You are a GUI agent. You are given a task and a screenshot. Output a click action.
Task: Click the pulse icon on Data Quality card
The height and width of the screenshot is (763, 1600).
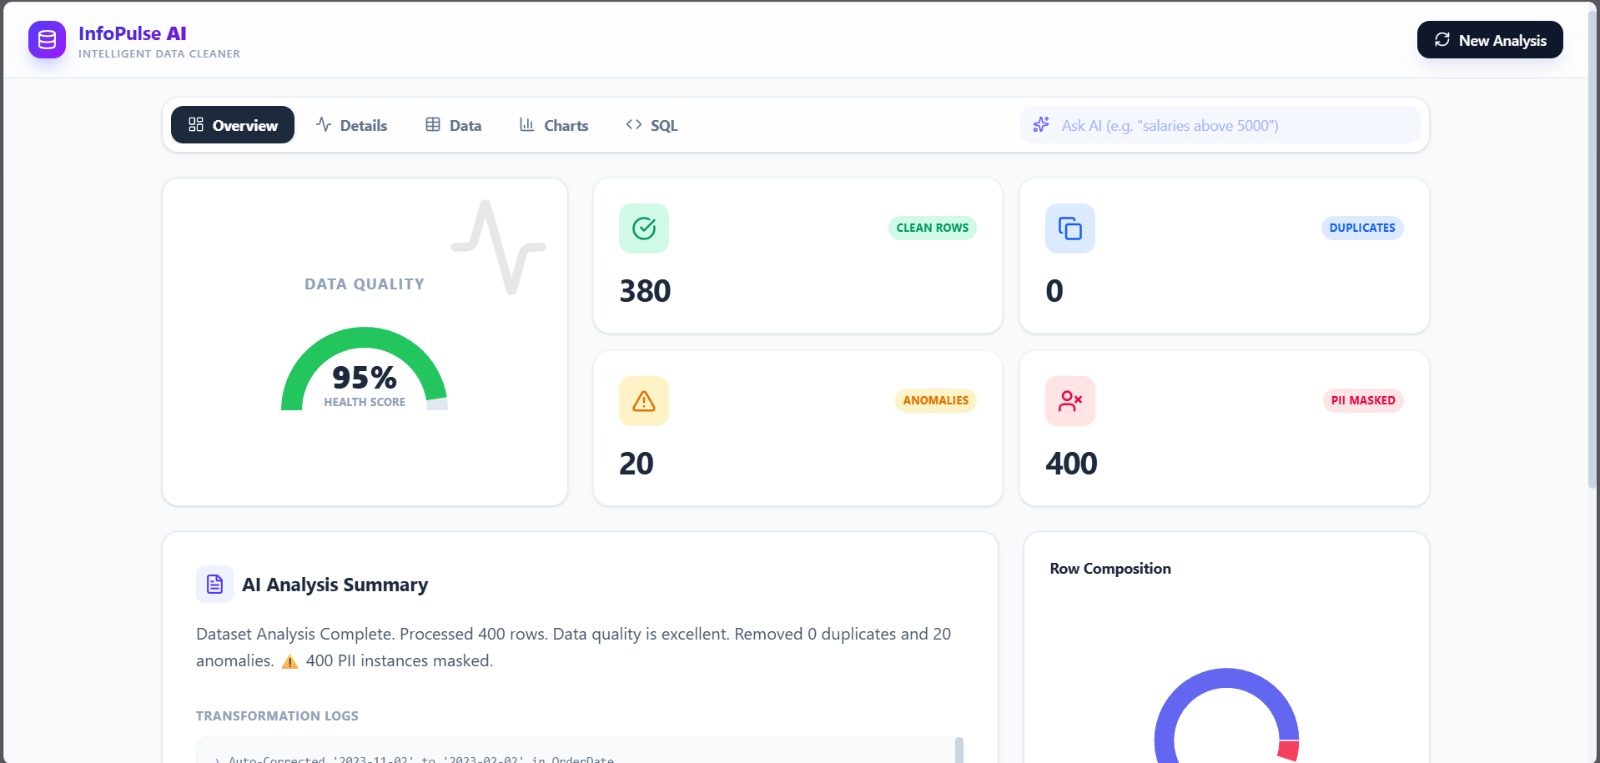(498, 247)
